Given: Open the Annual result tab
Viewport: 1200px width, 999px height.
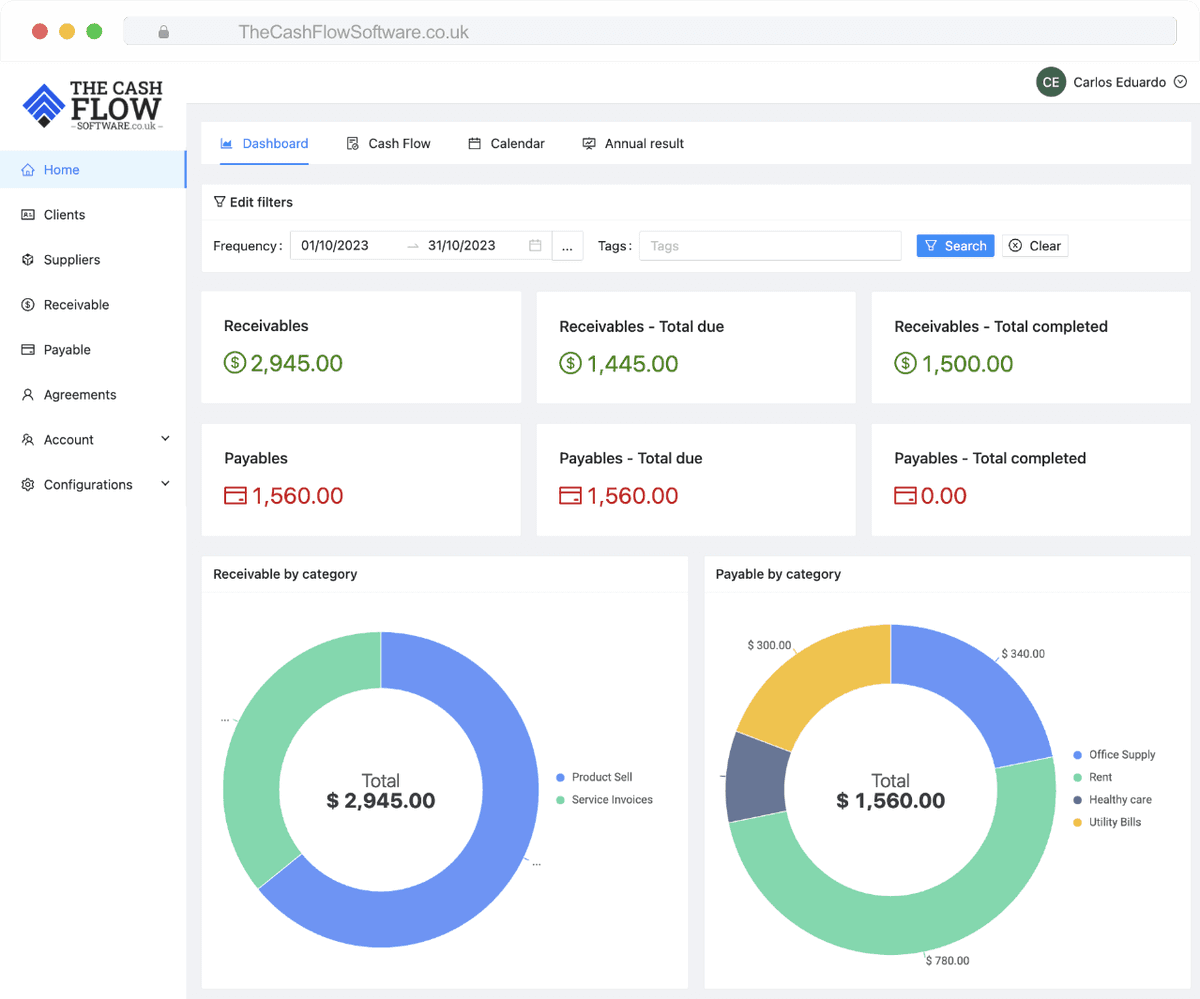Looking at the screenshot, I should [x=632, y=143].
